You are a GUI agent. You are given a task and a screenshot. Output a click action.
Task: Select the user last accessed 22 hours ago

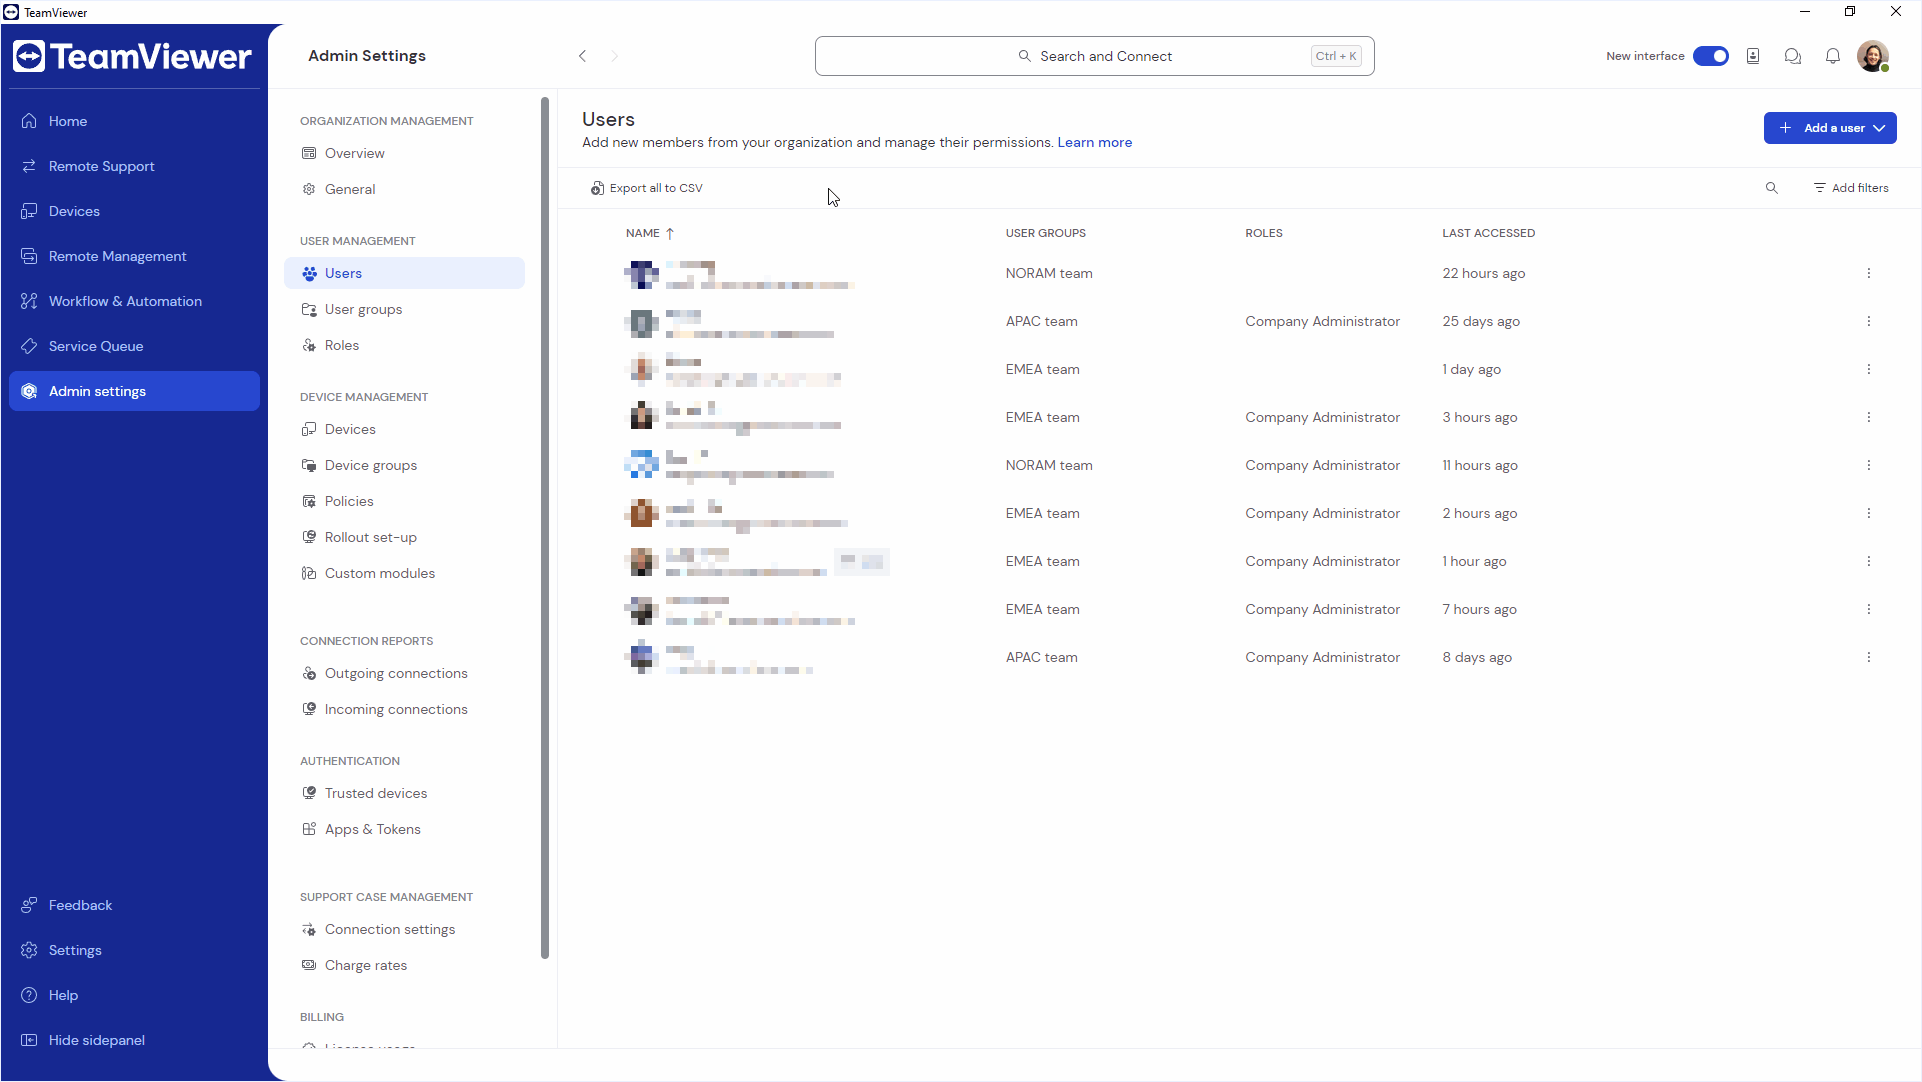point(1238,273)
